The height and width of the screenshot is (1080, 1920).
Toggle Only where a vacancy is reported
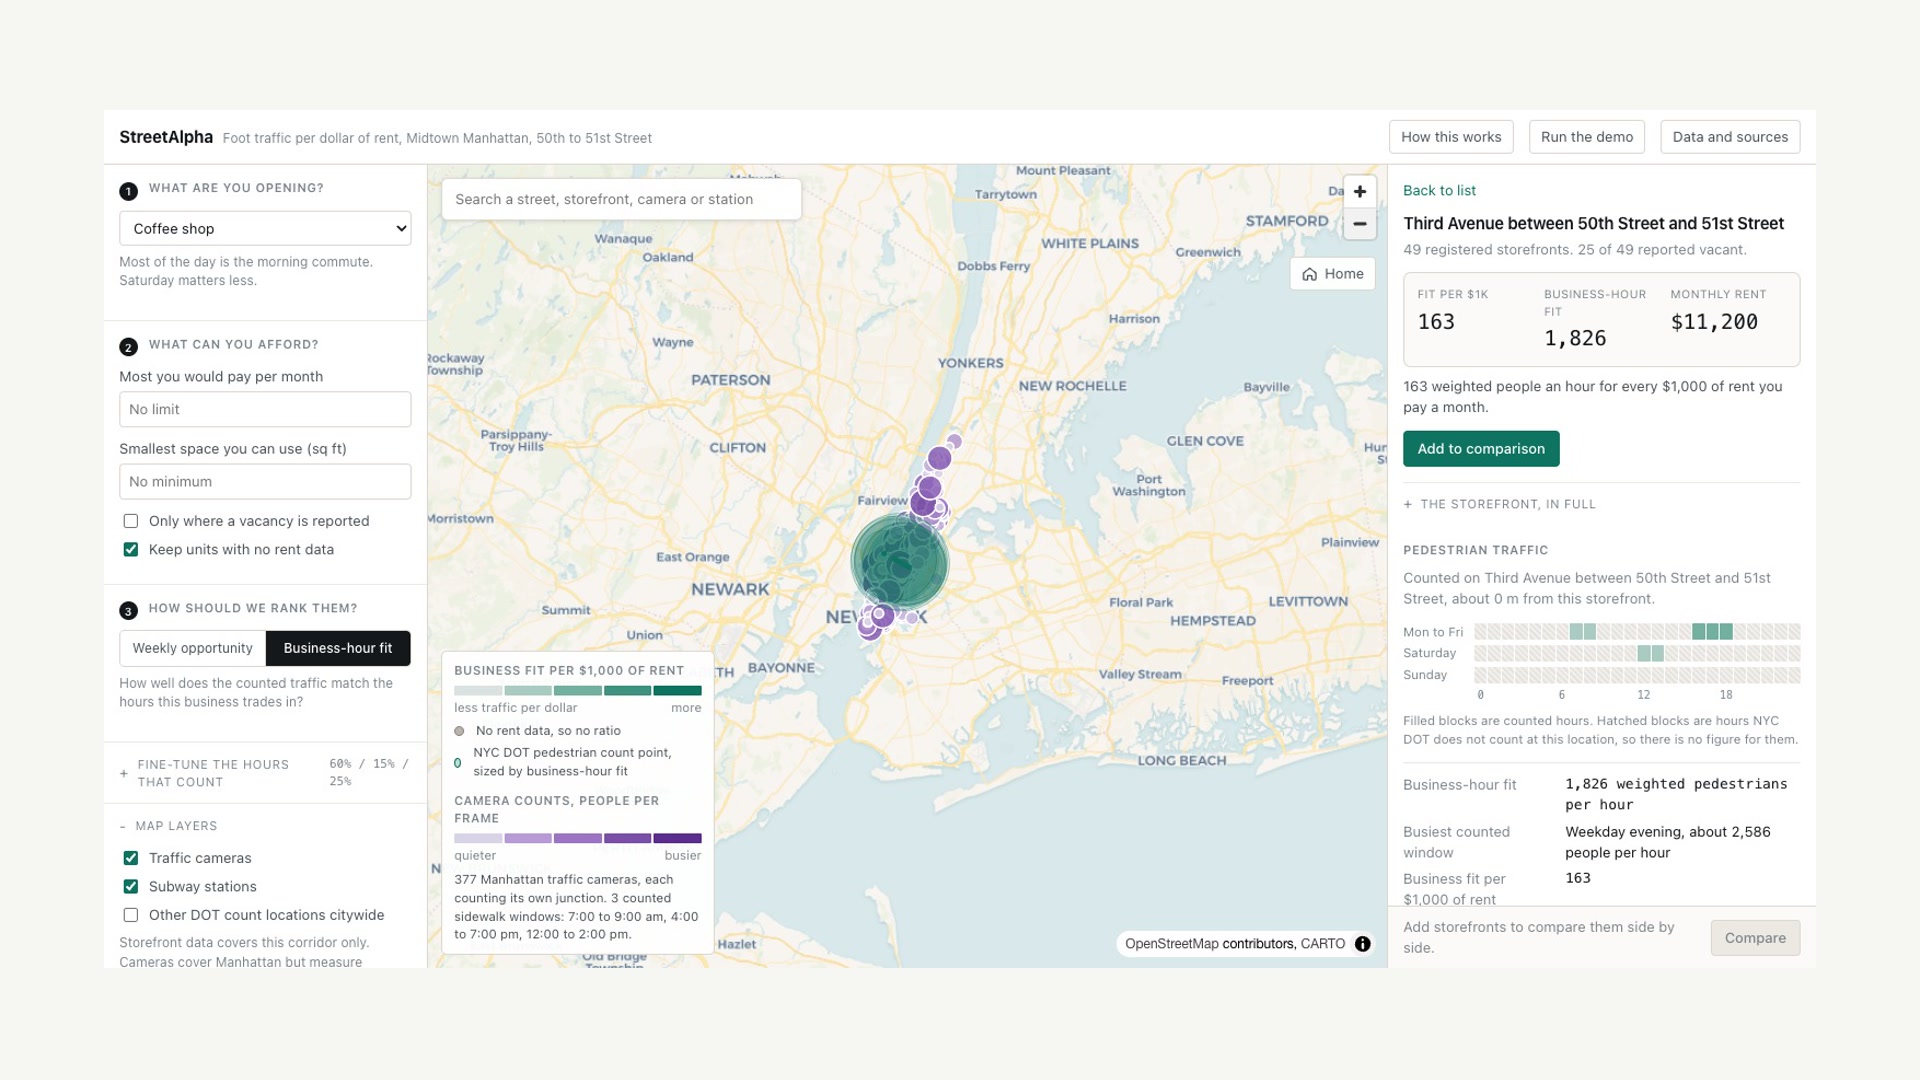pyautogui.click(x=131, y=521)
